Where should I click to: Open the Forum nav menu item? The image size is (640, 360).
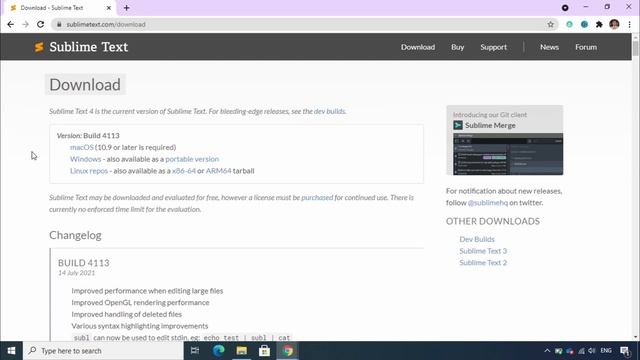click(586, 47)
